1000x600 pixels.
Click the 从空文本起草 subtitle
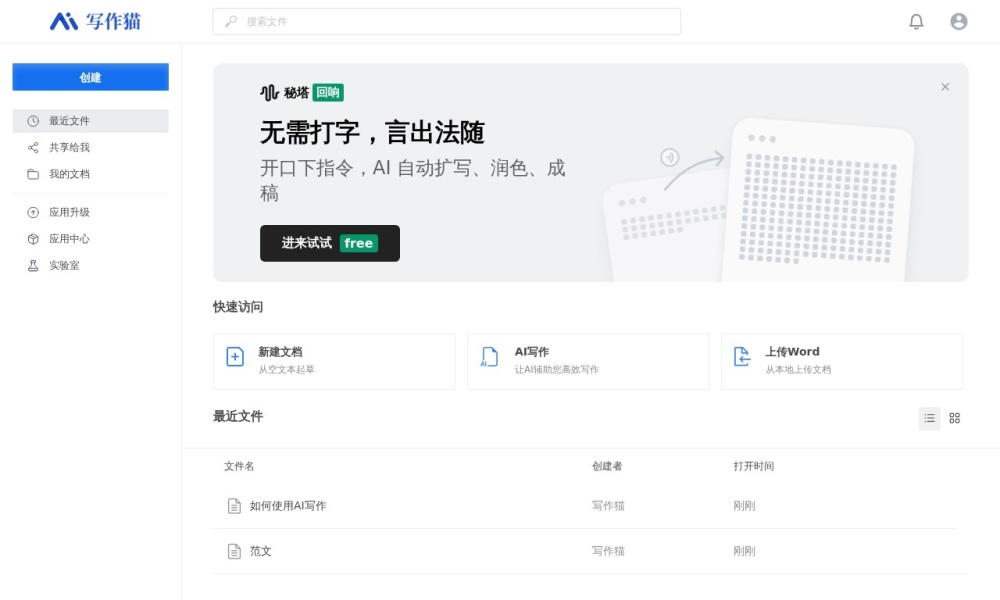click(x=286, y=369)
